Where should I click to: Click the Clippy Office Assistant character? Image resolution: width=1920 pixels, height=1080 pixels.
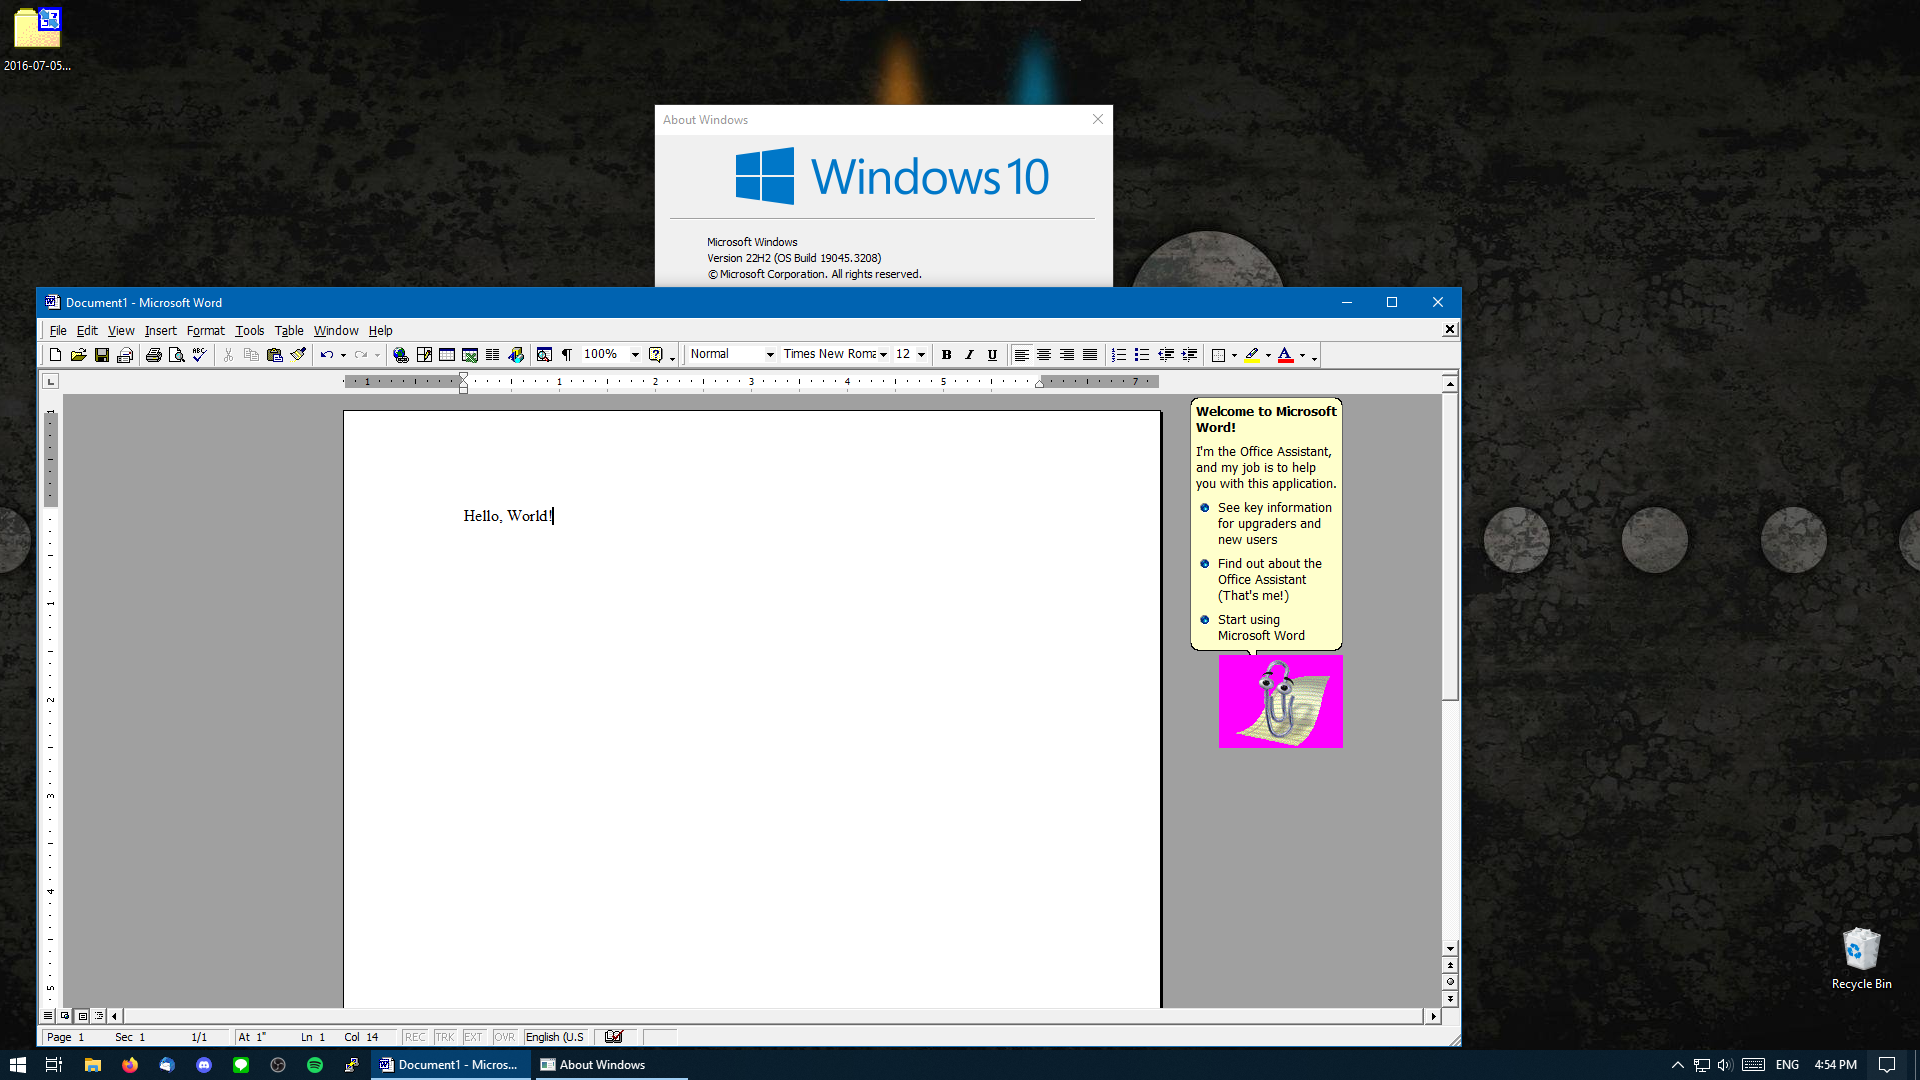(1279, 701)
